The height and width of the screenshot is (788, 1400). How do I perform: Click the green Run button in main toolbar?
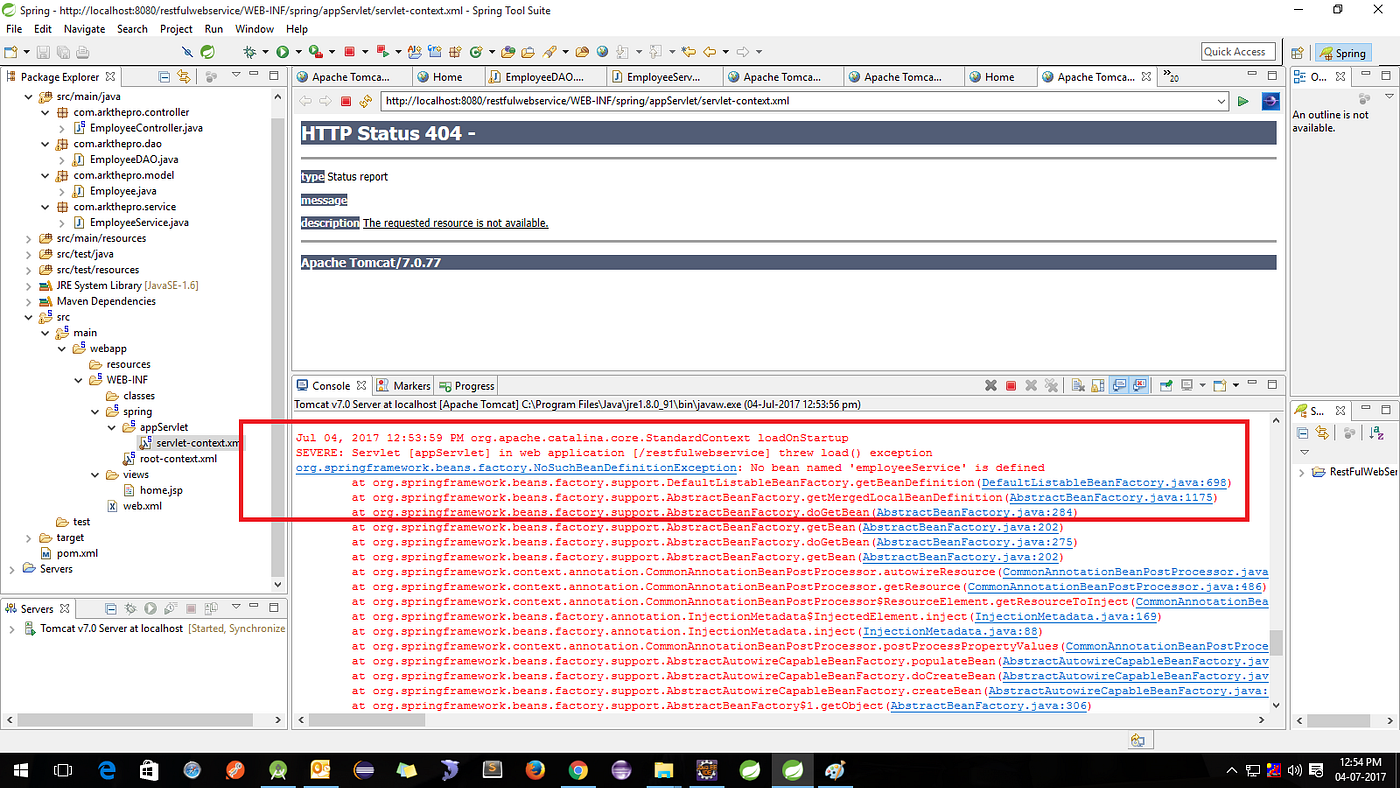point(283,52)
